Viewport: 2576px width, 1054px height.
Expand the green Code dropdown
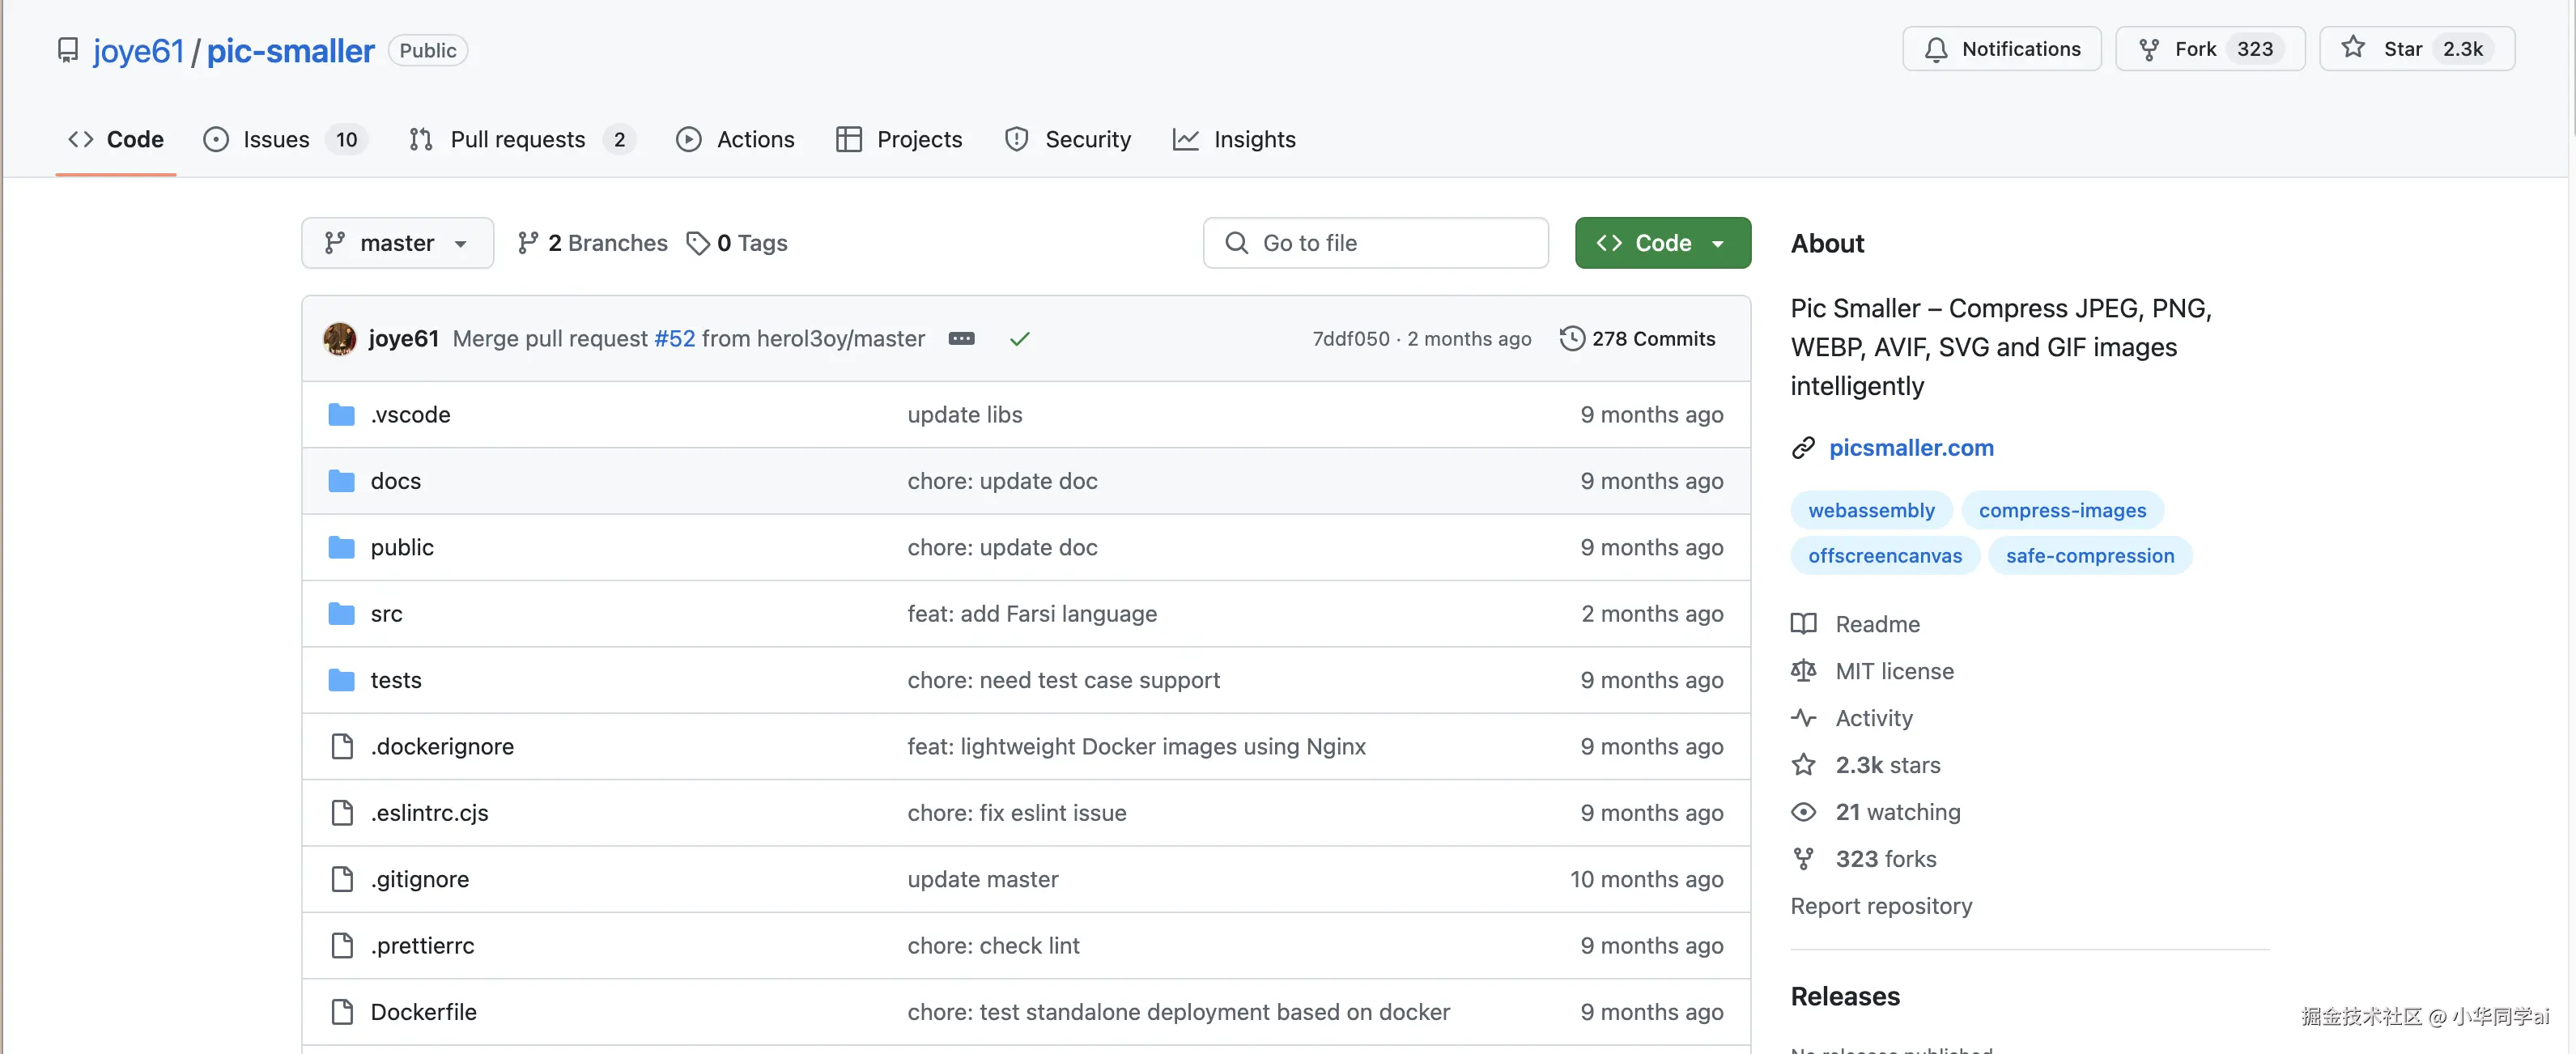pyautogui.click(x=1662, y=243)
